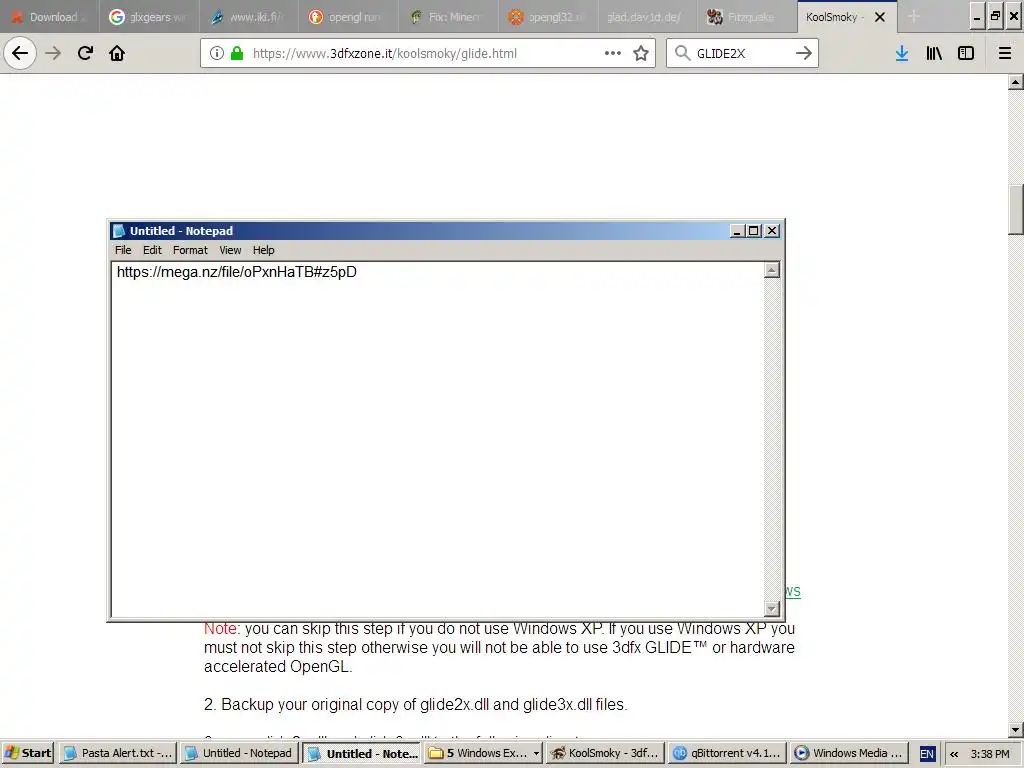The width and height of the screenshot is (1024, 768).
Task: Close the KoolSmoky tab
Action: pyautogui.click(x=880, y=17)
